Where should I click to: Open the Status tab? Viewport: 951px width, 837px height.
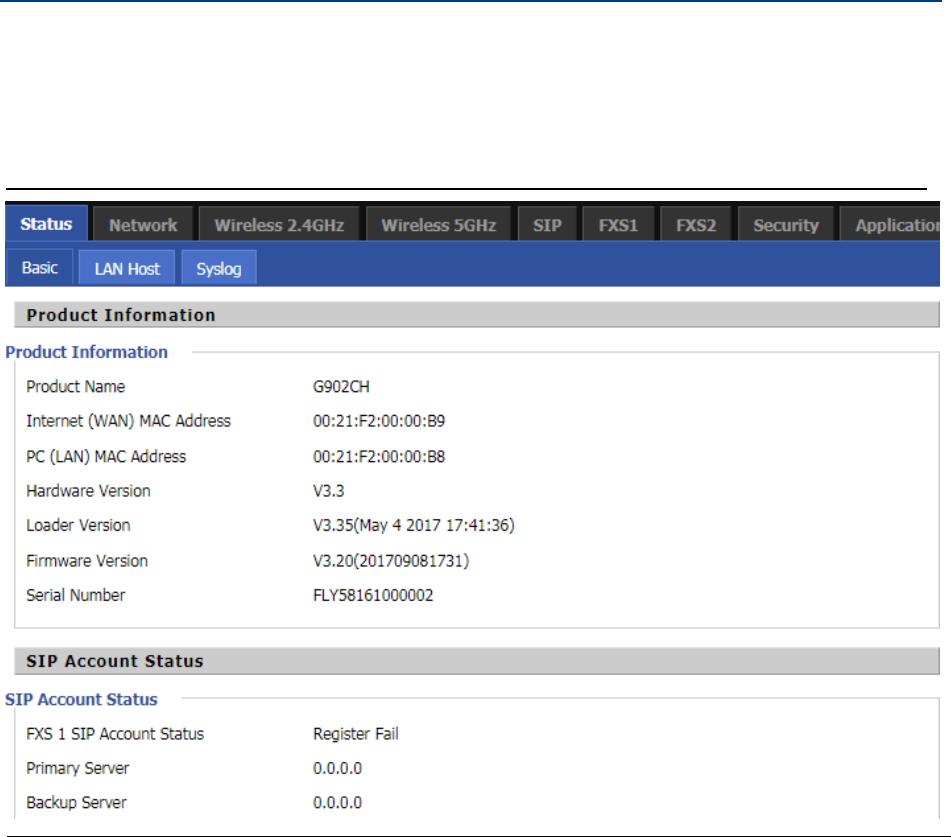click(x=46, y=225)
